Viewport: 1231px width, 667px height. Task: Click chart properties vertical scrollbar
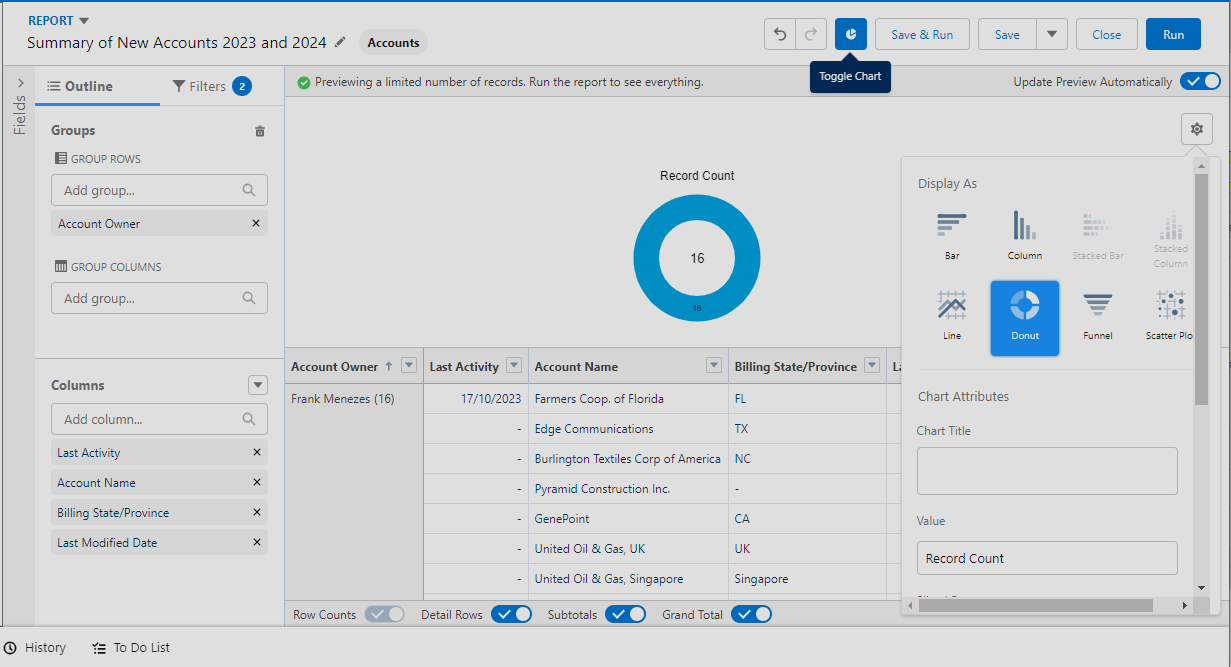1201,289
